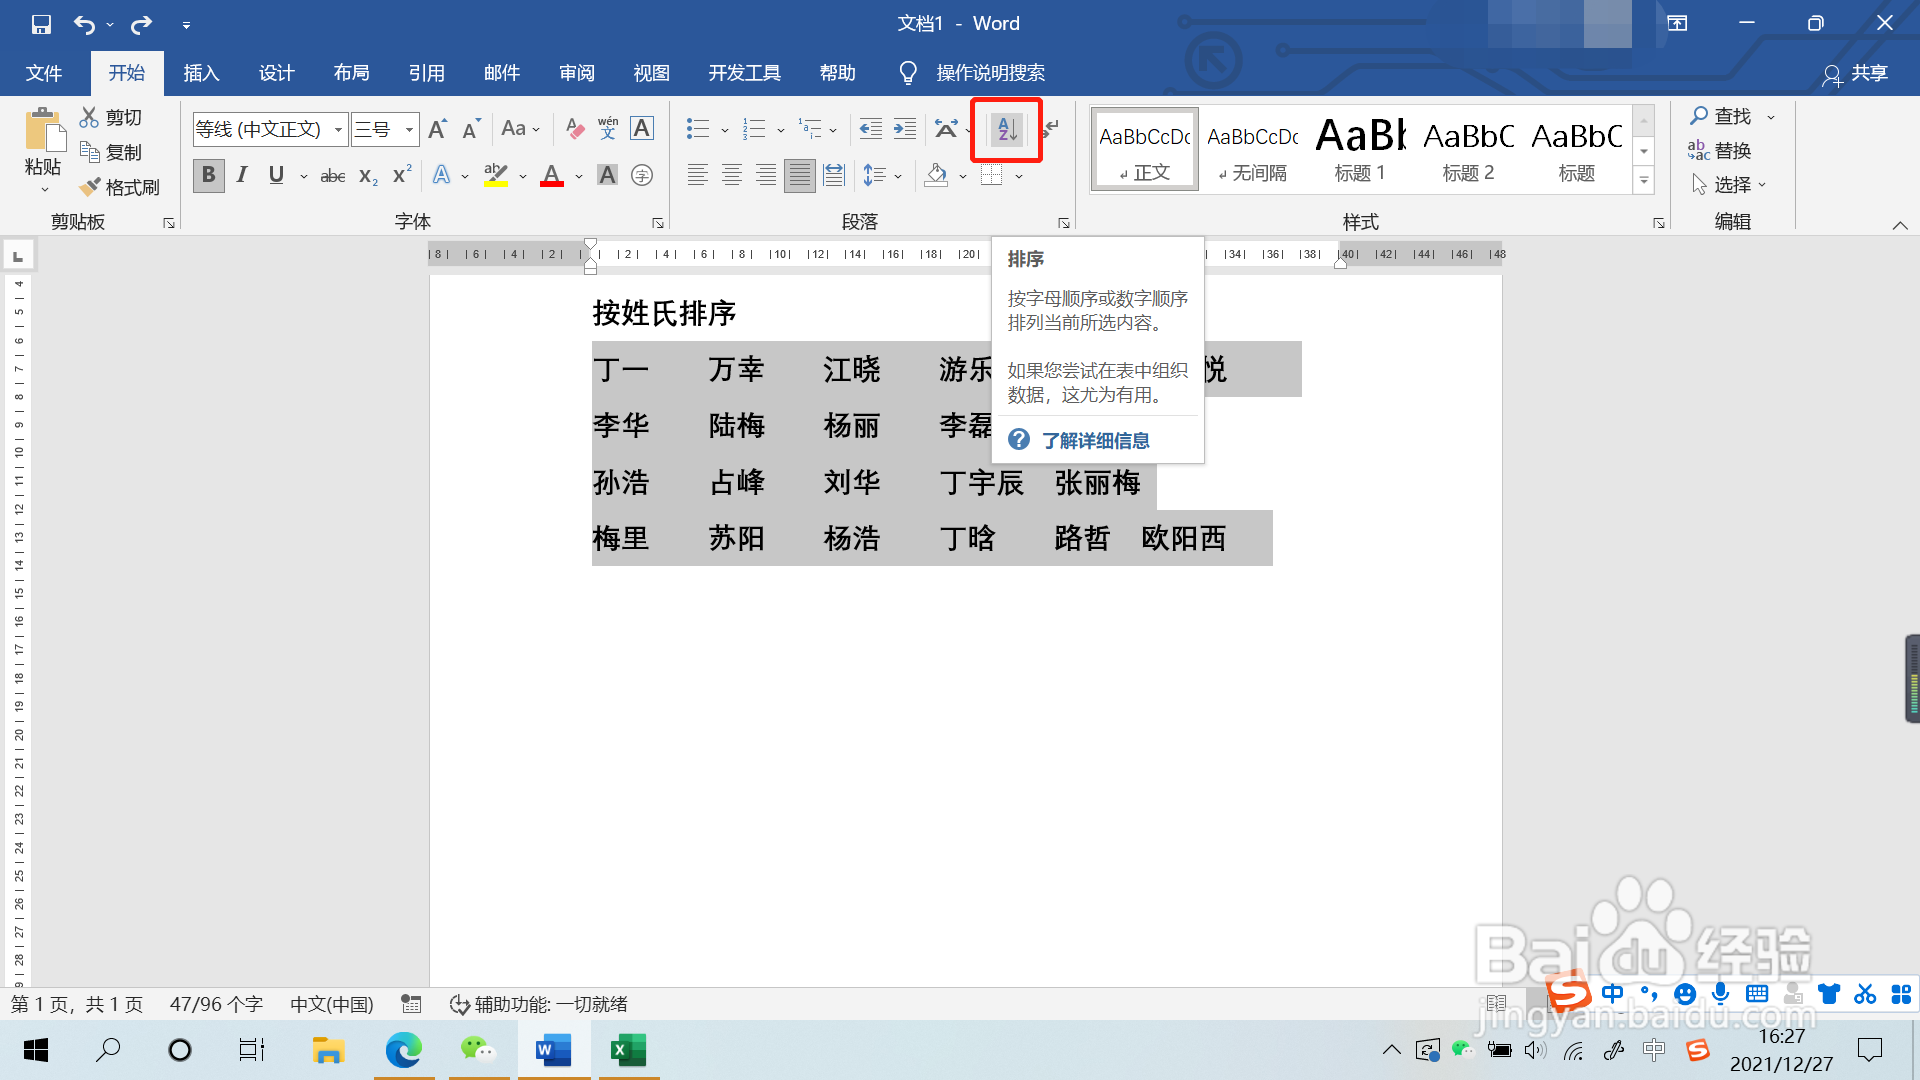This screenshot has height=1080, width=1920.
Task: Click the Show paragraph marks icon
Action: click(1051, 129)
